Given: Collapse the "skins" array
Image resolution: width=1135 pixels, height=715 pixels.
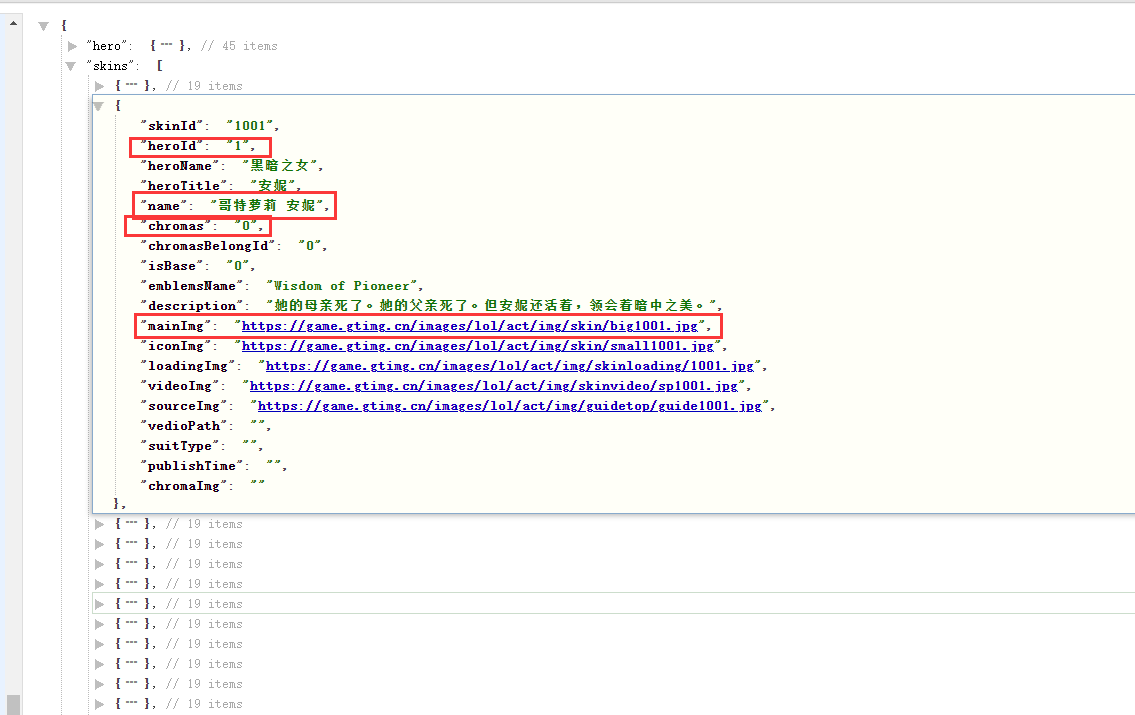Looking at the screenshot, I should (x=71, y=66).
